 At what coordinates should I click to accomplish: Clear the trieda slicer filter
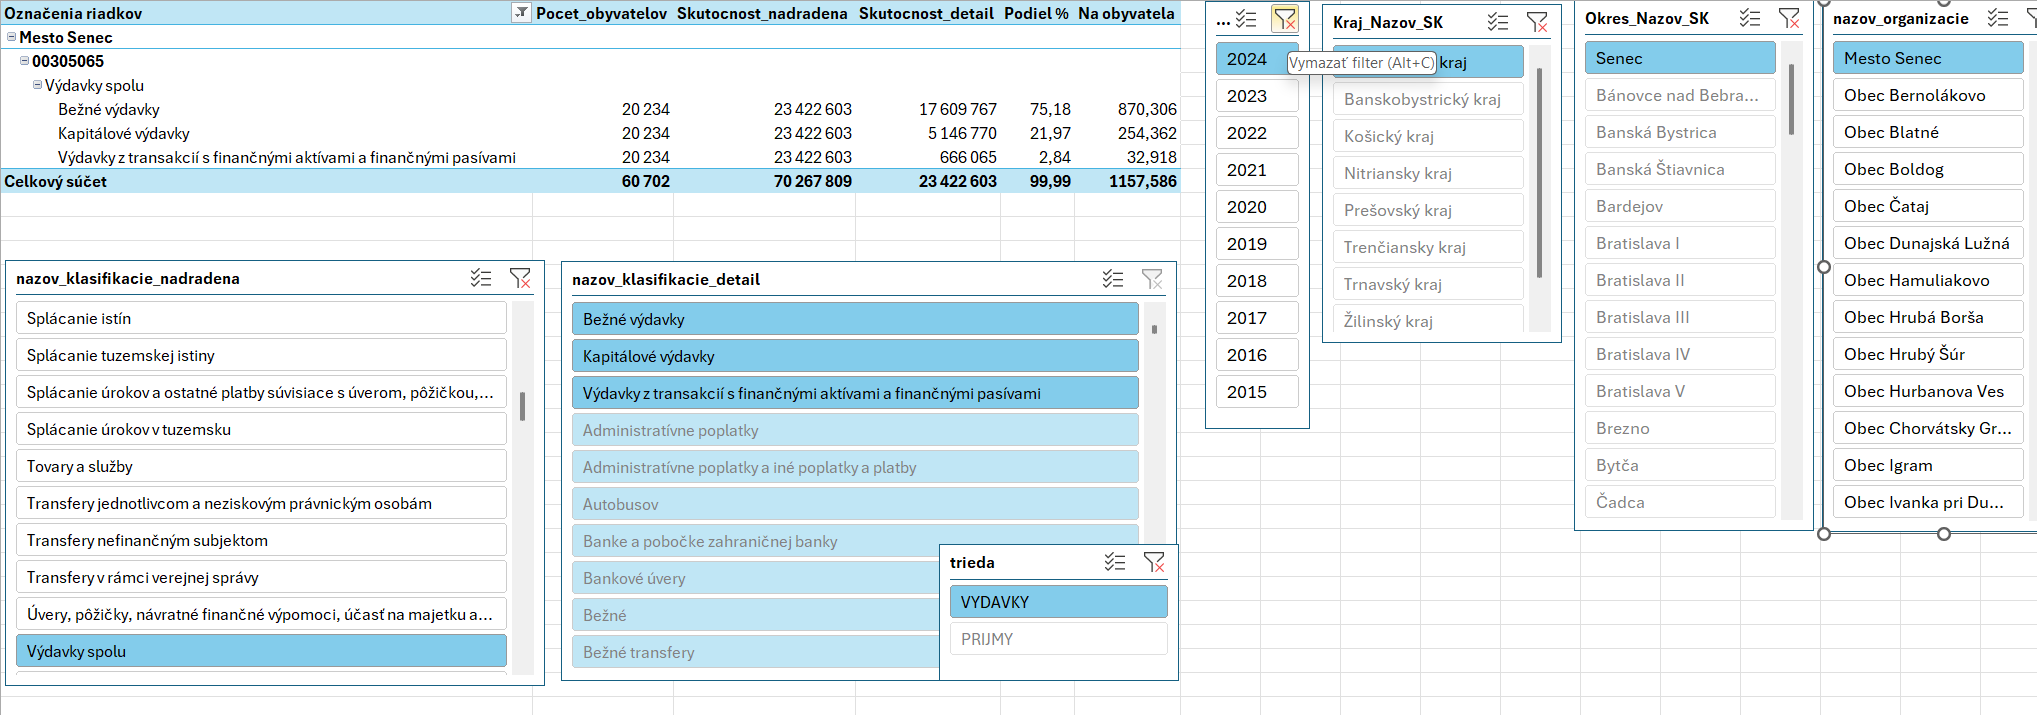1154,562
